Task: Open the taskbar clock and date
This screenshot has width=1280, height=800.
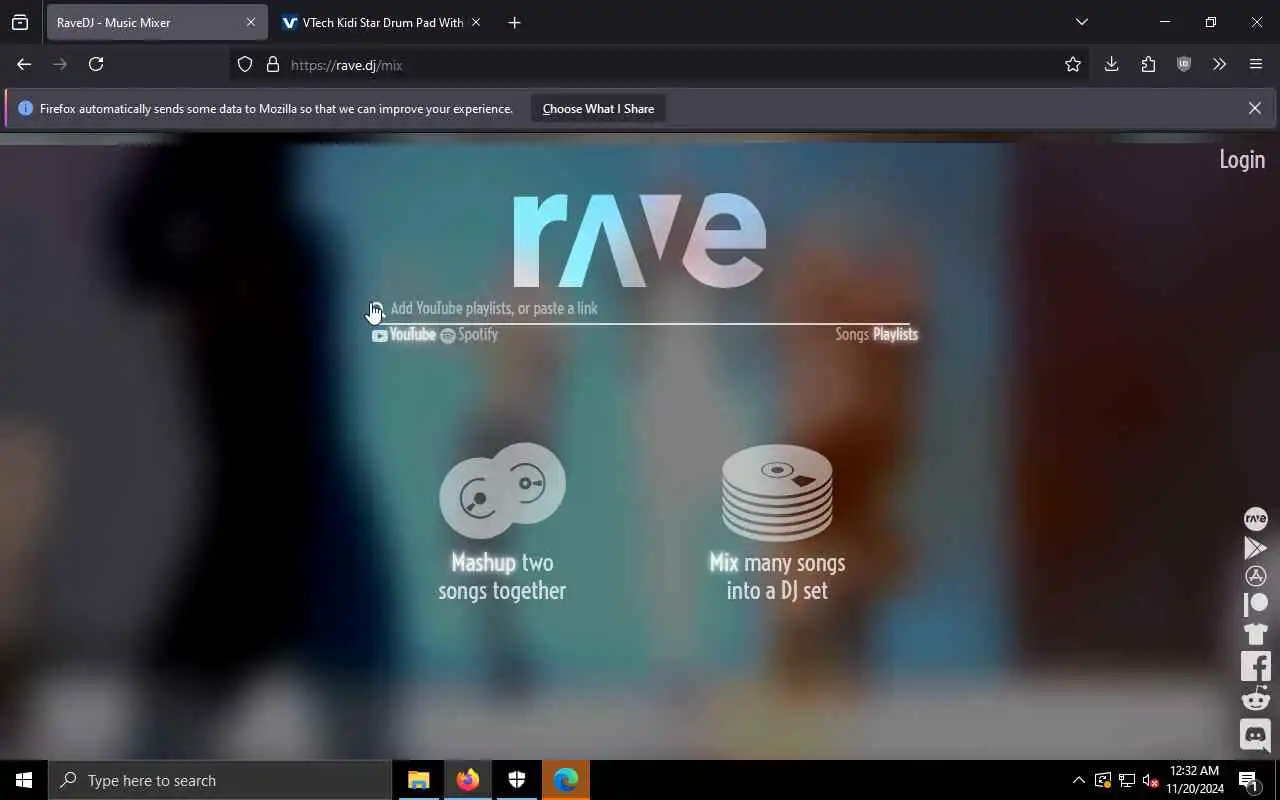Action: coord(1195,780)
